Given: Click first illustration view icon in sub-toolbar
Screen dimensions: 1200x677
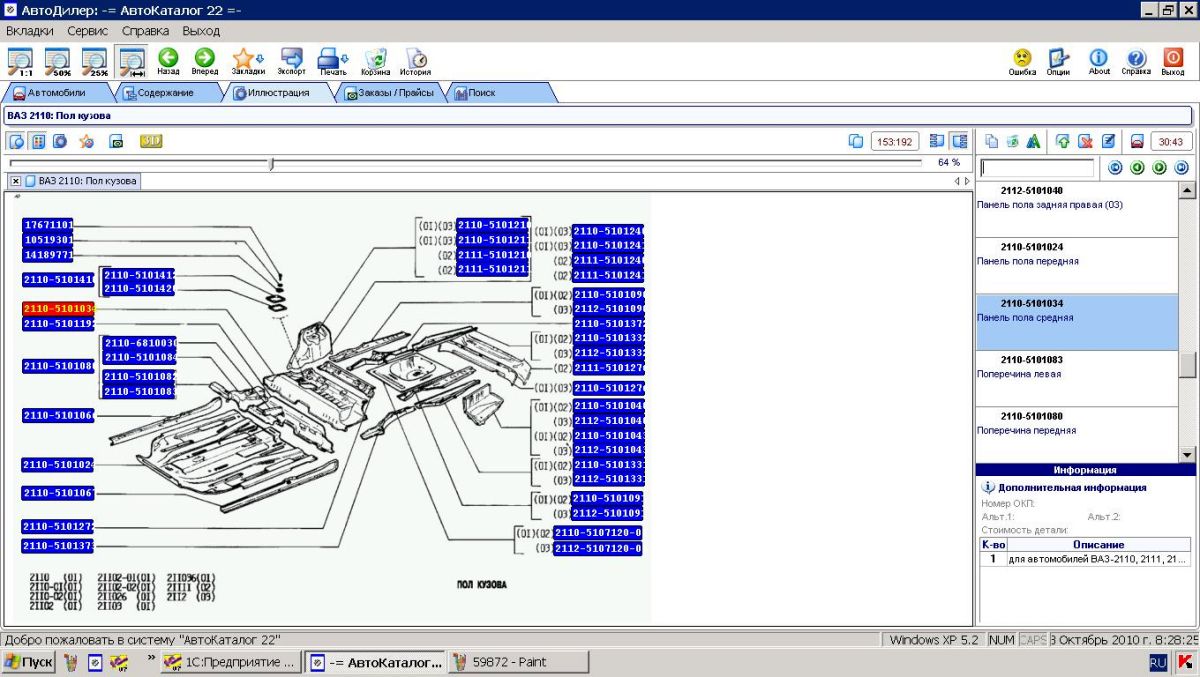Looking at the screenshot, I should (17, 141).
